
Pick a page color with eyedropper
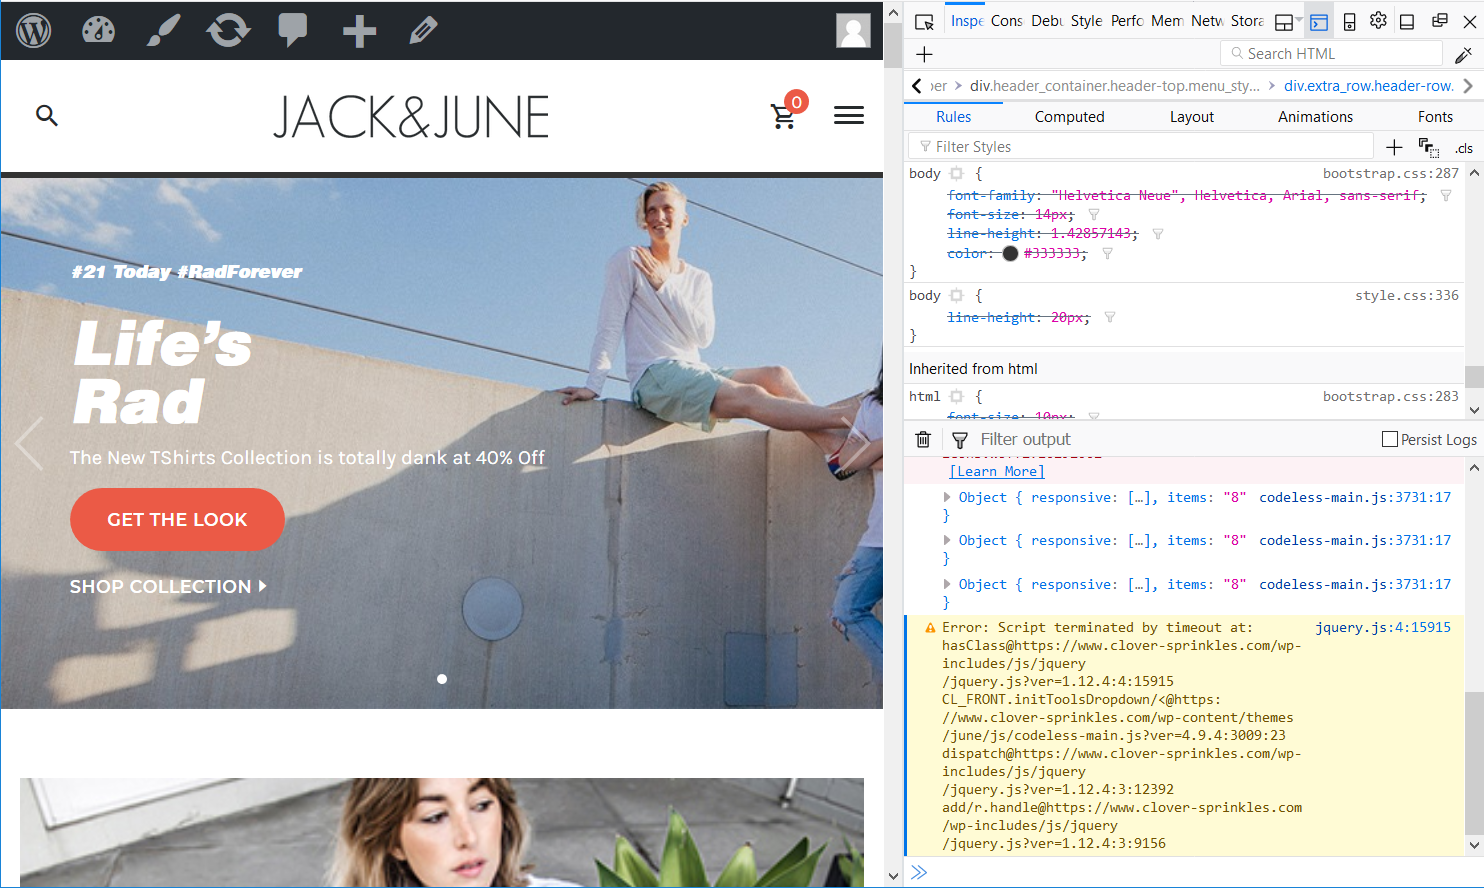pyautogui.click(x=1463, y=54)
